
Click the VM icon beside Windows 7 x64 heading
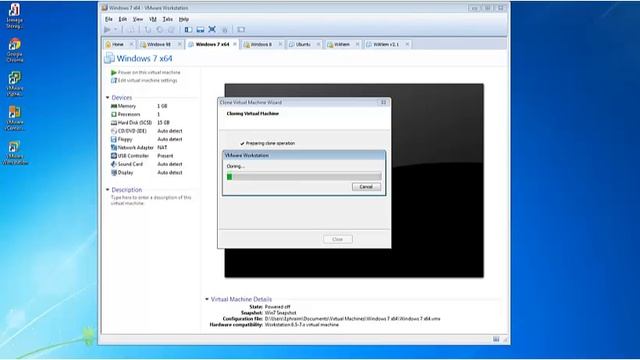(x=109, y=58)
